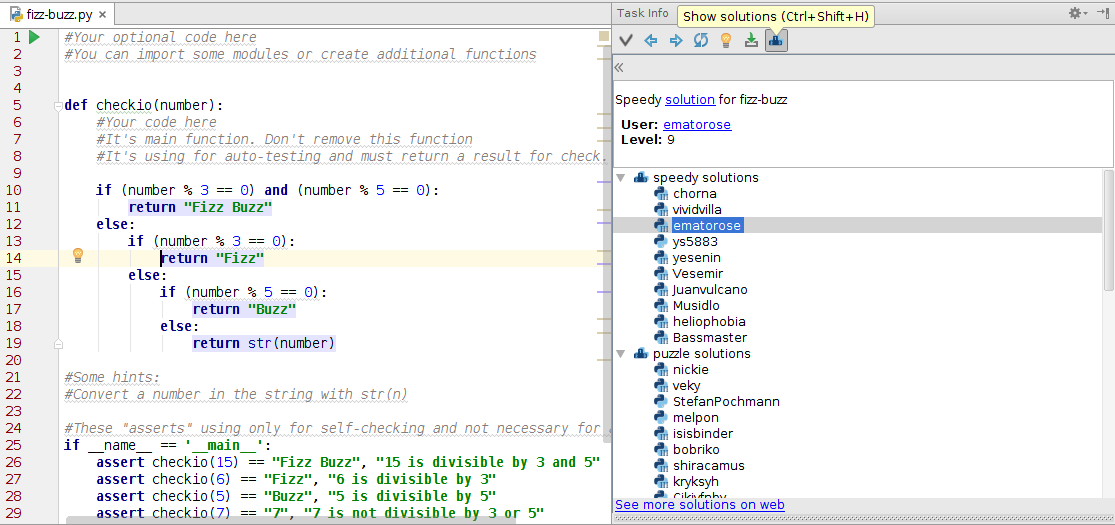The height and width of the screenshot is (525, 1115).
Task: Click the editor horizontal scrollbar
Action: coord(292,520)
